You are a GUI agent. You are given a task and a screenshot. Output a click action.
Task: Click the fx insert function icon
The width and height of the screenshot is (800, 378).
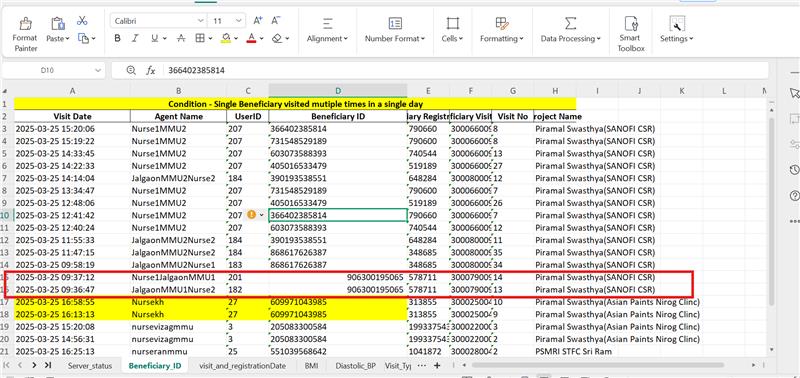[x=151, y=70]
